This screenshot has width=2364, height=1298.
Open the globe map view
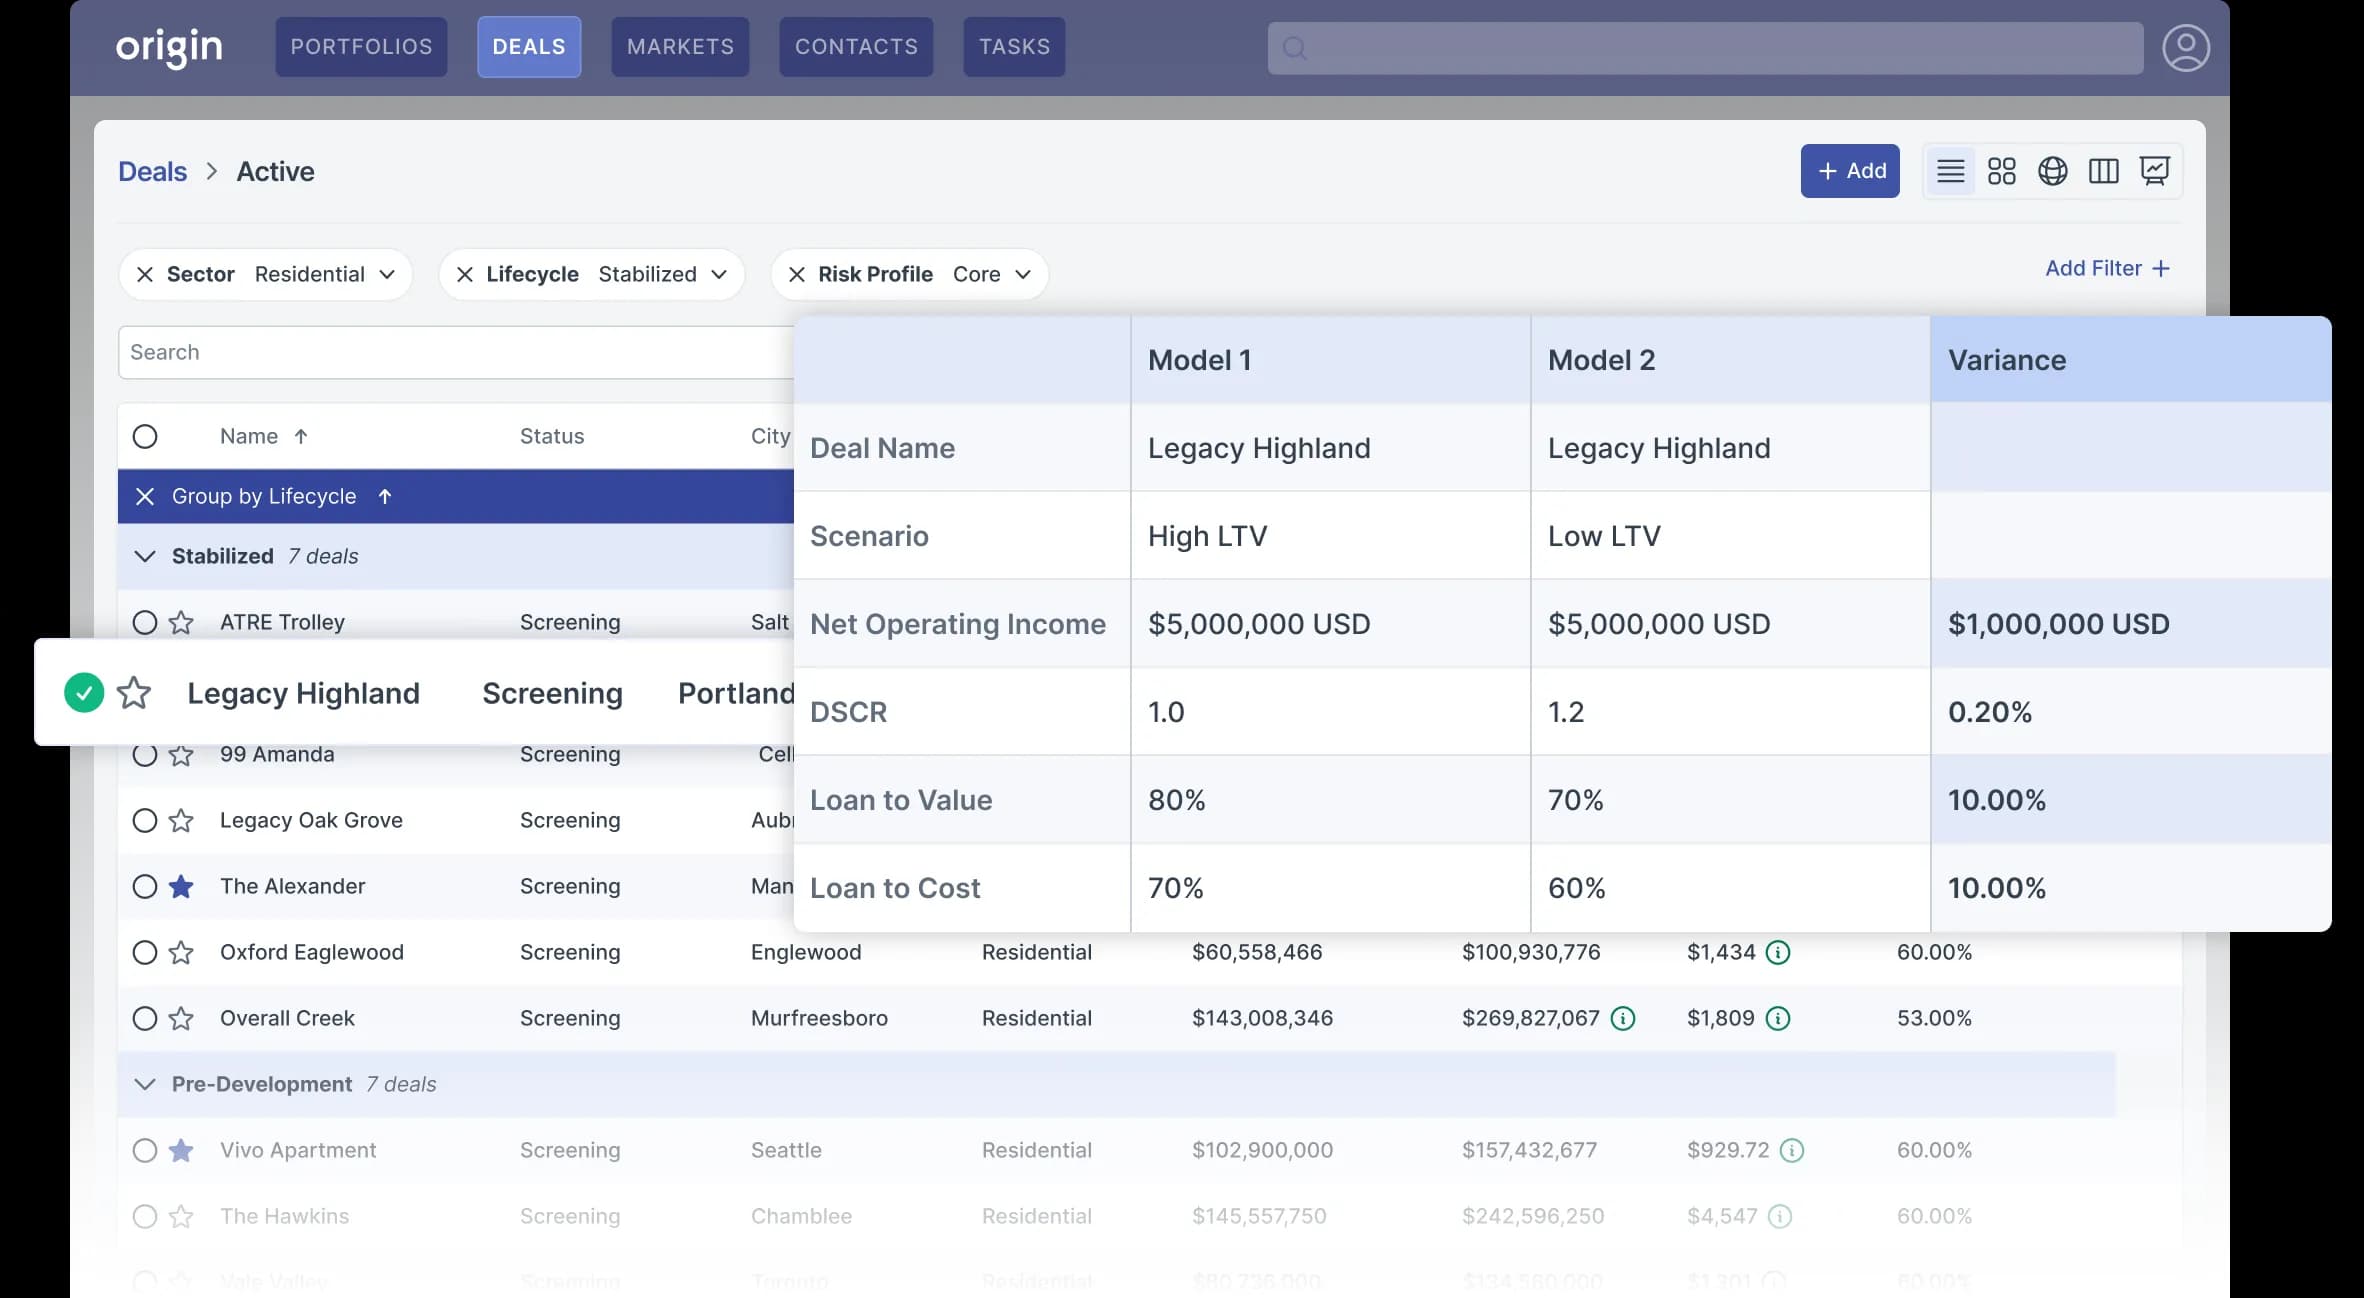(x=2052, y=171)
